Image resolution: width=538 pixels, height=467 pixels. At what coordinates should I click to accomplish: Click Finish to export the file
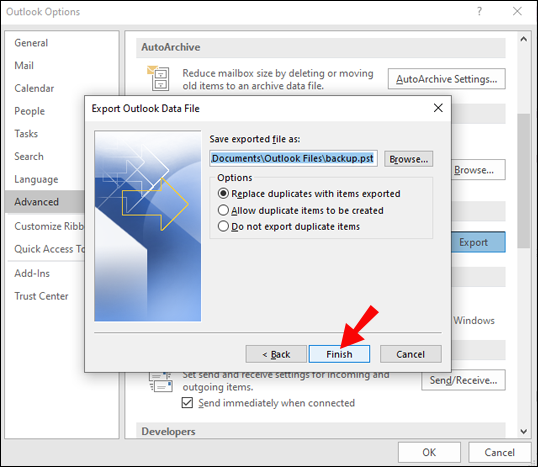pyautogui.click(x=339, y=354)
